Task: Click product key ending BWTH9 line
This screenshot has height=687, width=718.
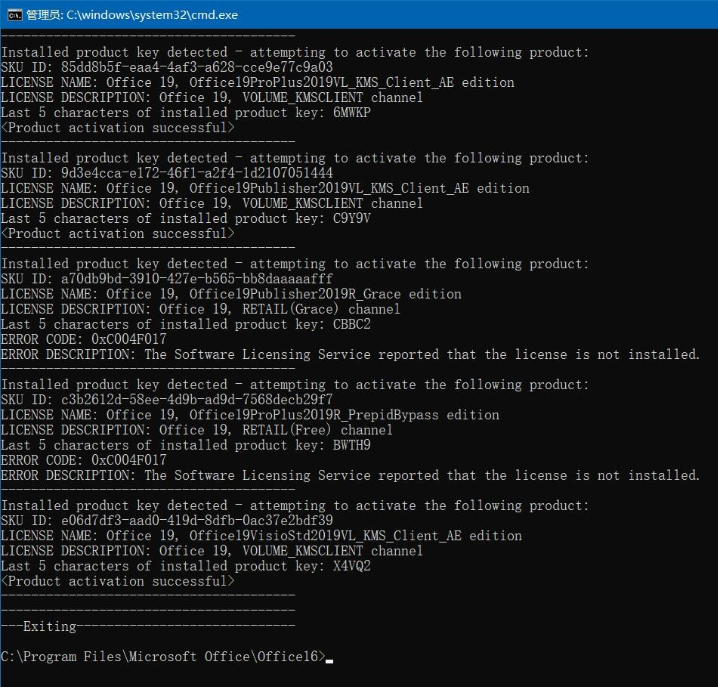Action: tap(186, 445)
